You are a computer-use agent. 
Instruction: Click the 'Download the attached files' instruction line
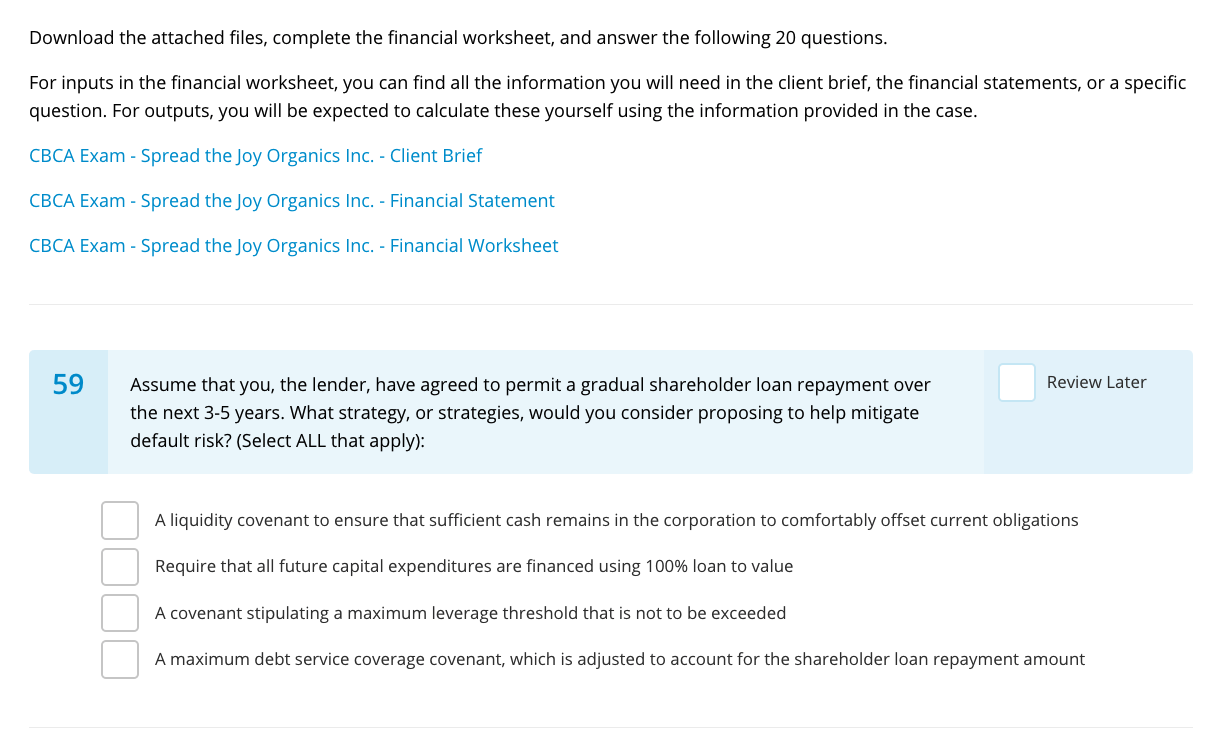pos(457,39)
